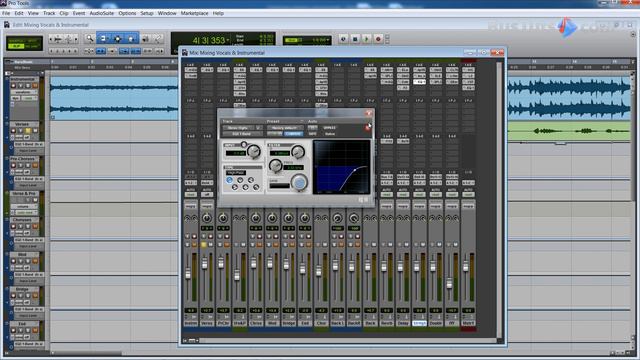
Task: Click the Input level value field in EQ
Action: click(236, 153)
